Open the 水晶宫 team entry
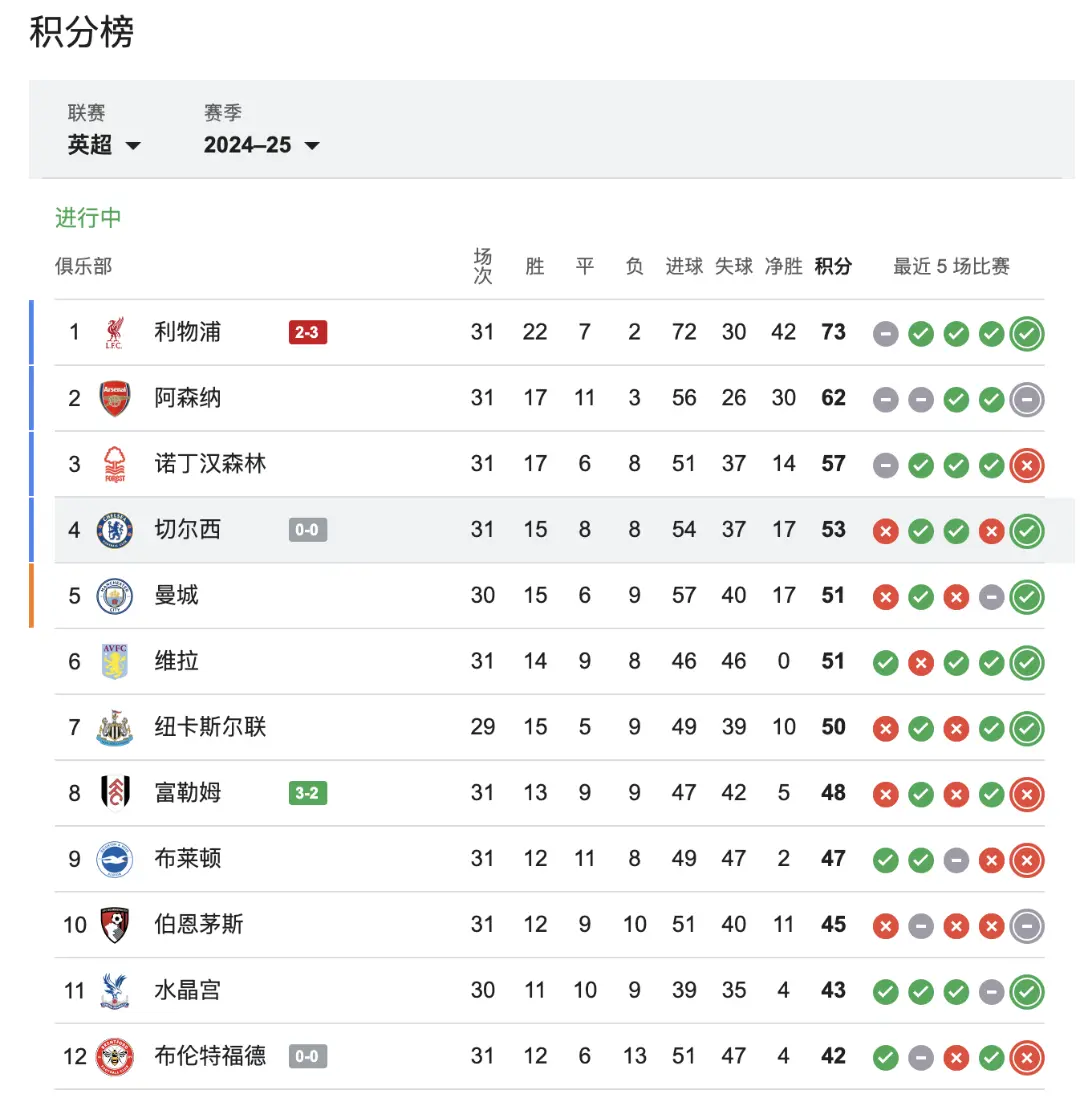The height and width of the screenshot is (1098, 1080). pyautogui.click(x=188, y=990)
